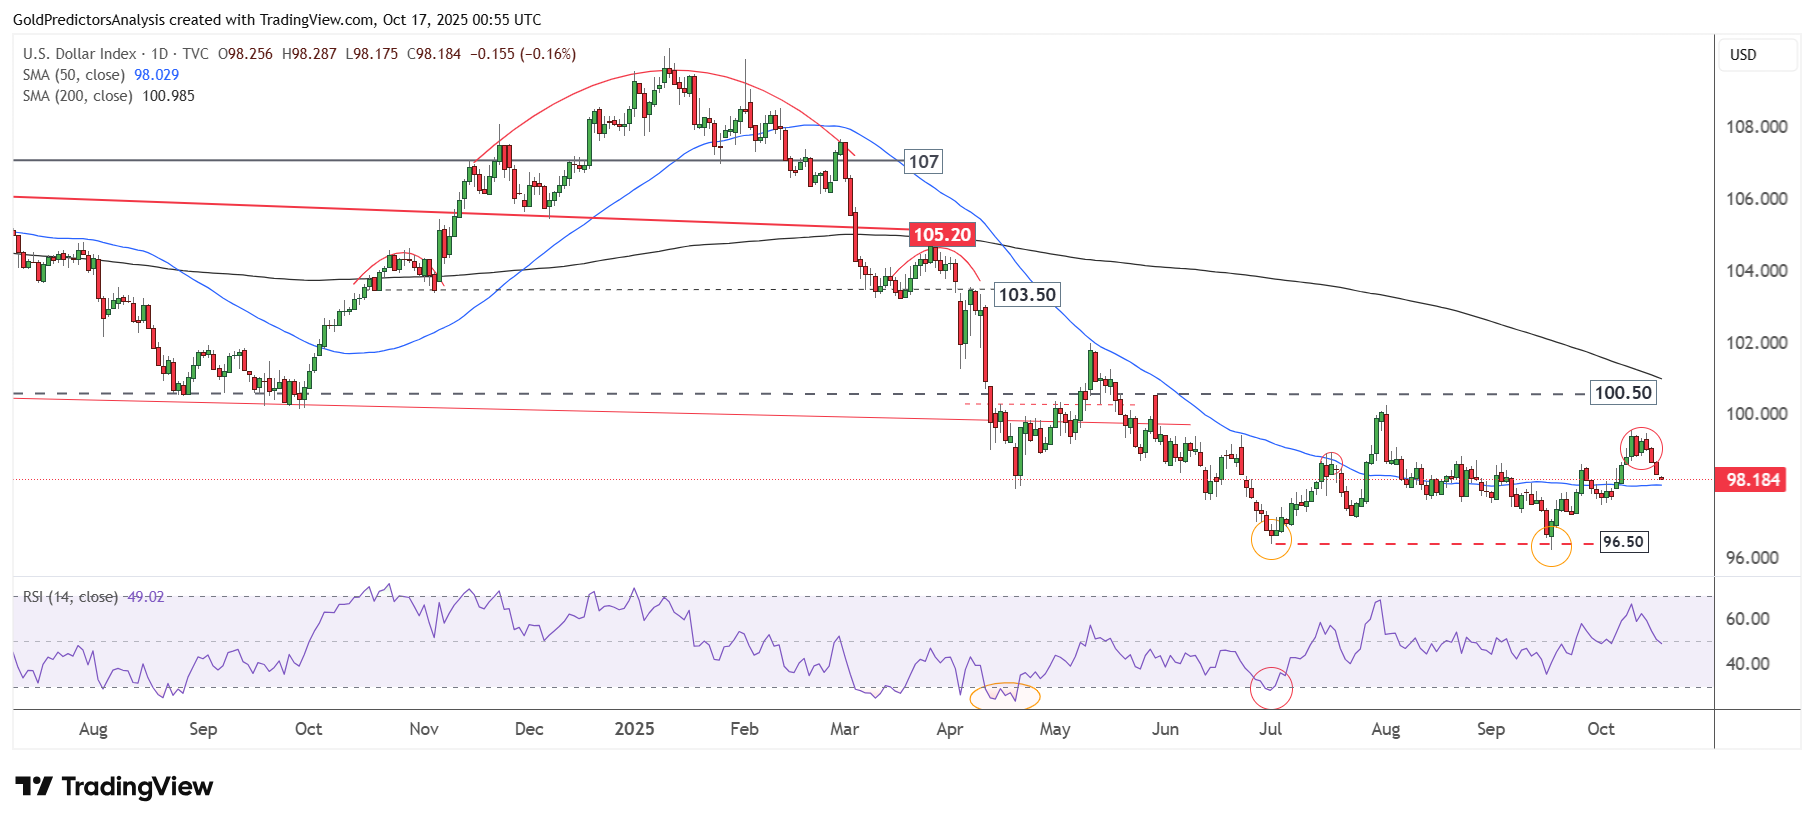Image resolution: width=1814 pixels, height=824 pixels.
Task: Click the Oct label at right of time axis
Action: tap(1600, 729)
